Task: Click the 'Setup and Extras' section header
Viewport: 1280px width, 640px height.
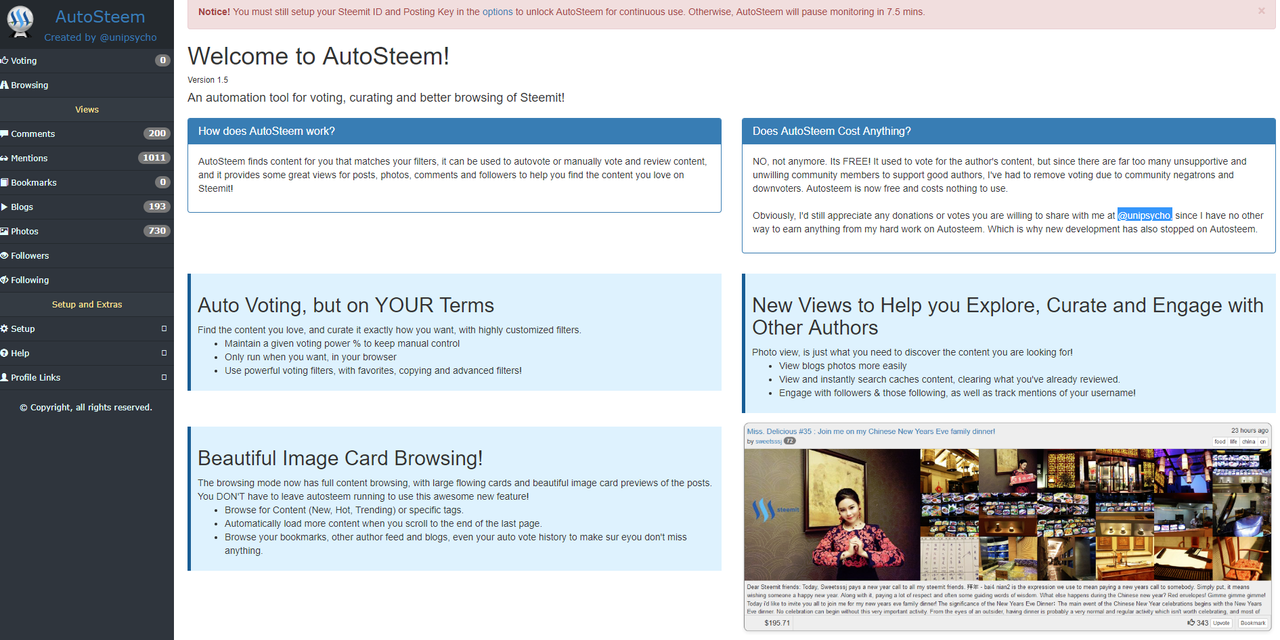Action: (x=87, y=304)
